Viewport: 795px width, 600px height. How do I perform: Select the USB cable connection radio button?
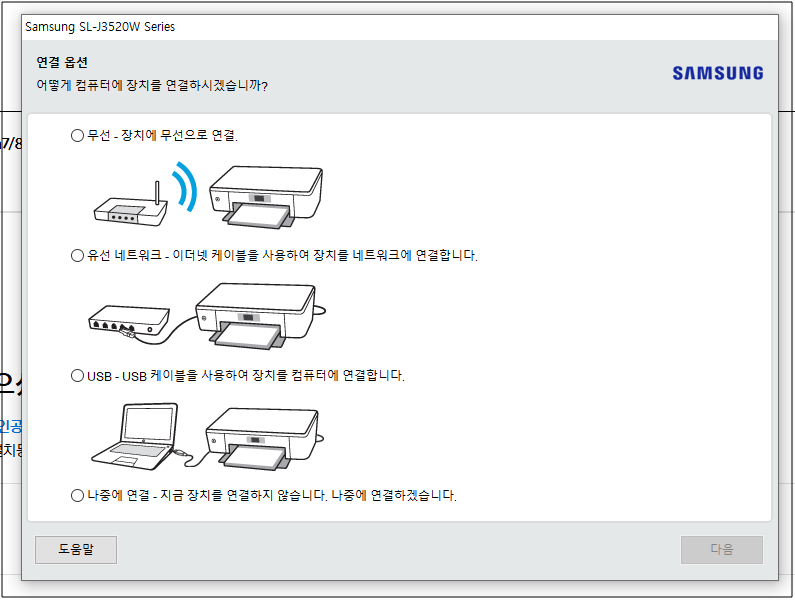pos(77,376)
